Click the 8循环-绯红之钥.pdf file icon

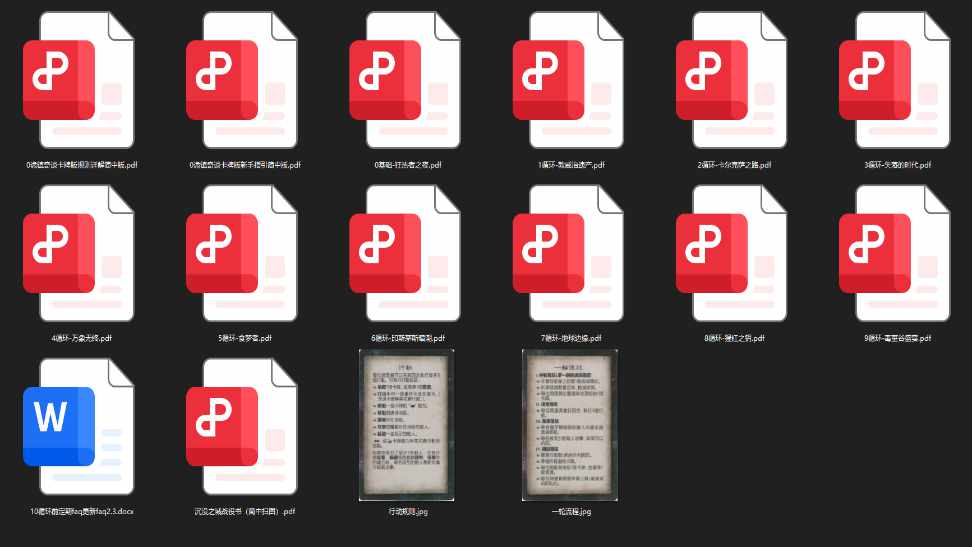(x=734, y=253)
